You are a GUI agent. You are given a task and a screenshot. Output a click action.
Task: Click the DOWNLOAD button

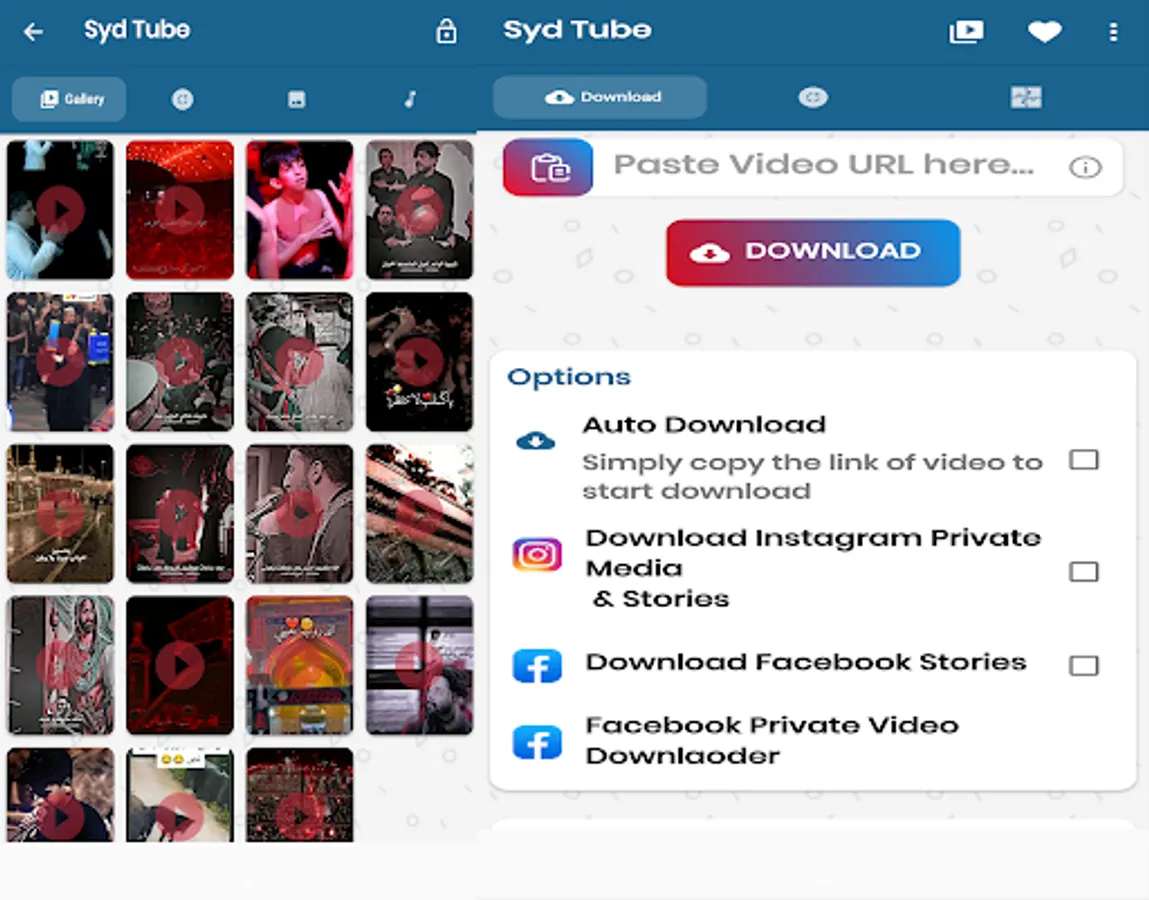point(813,253)
